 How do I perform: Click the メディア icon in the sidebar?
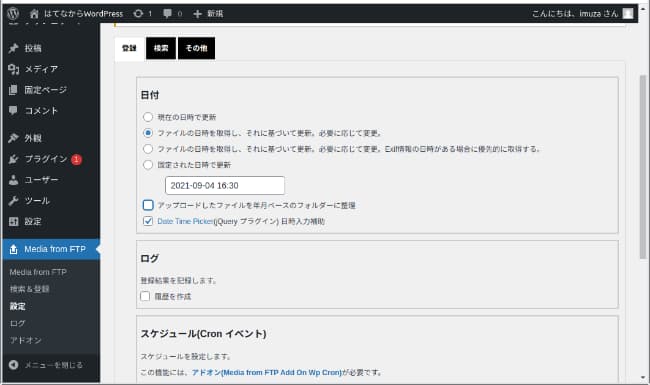coord(13,69)
